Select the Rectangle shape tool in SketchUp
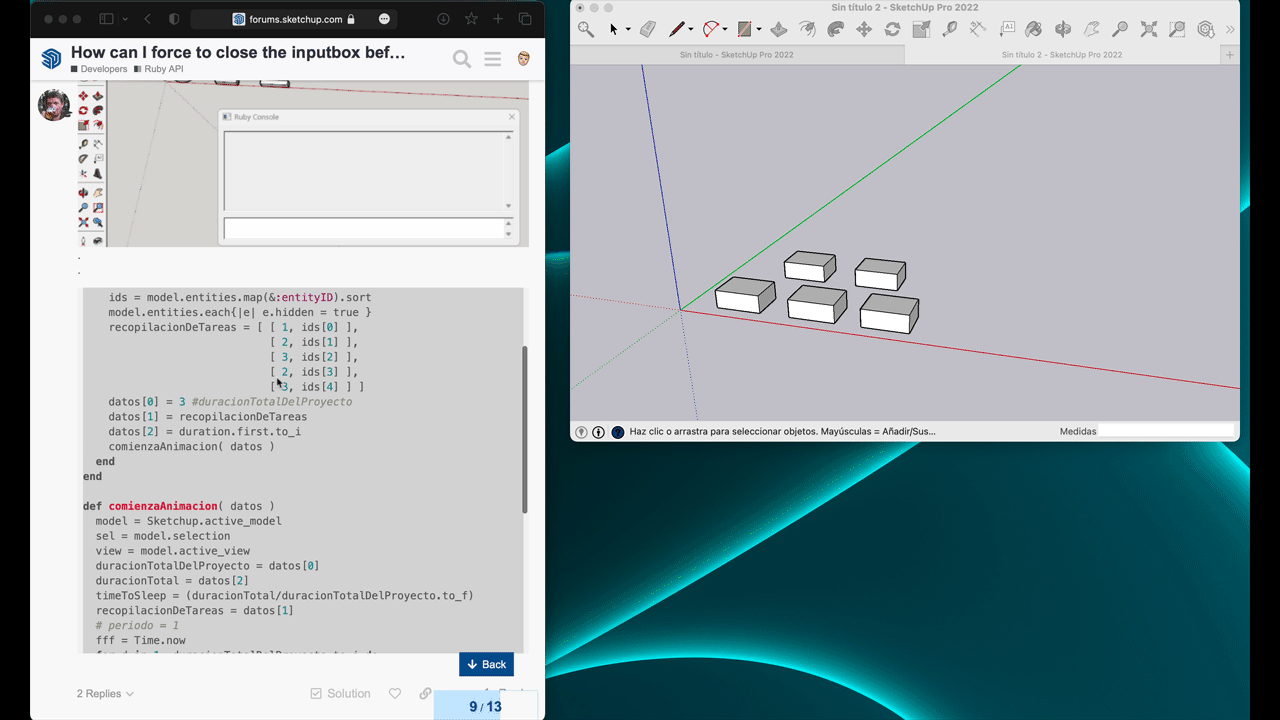Screen dimensions: 1280x720 pyautogui.click(x=744, y=30)
